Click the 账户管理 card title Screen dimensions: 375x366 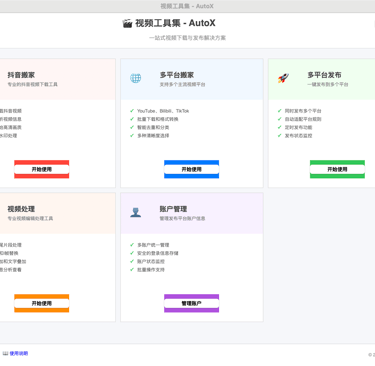pos(173,209)
